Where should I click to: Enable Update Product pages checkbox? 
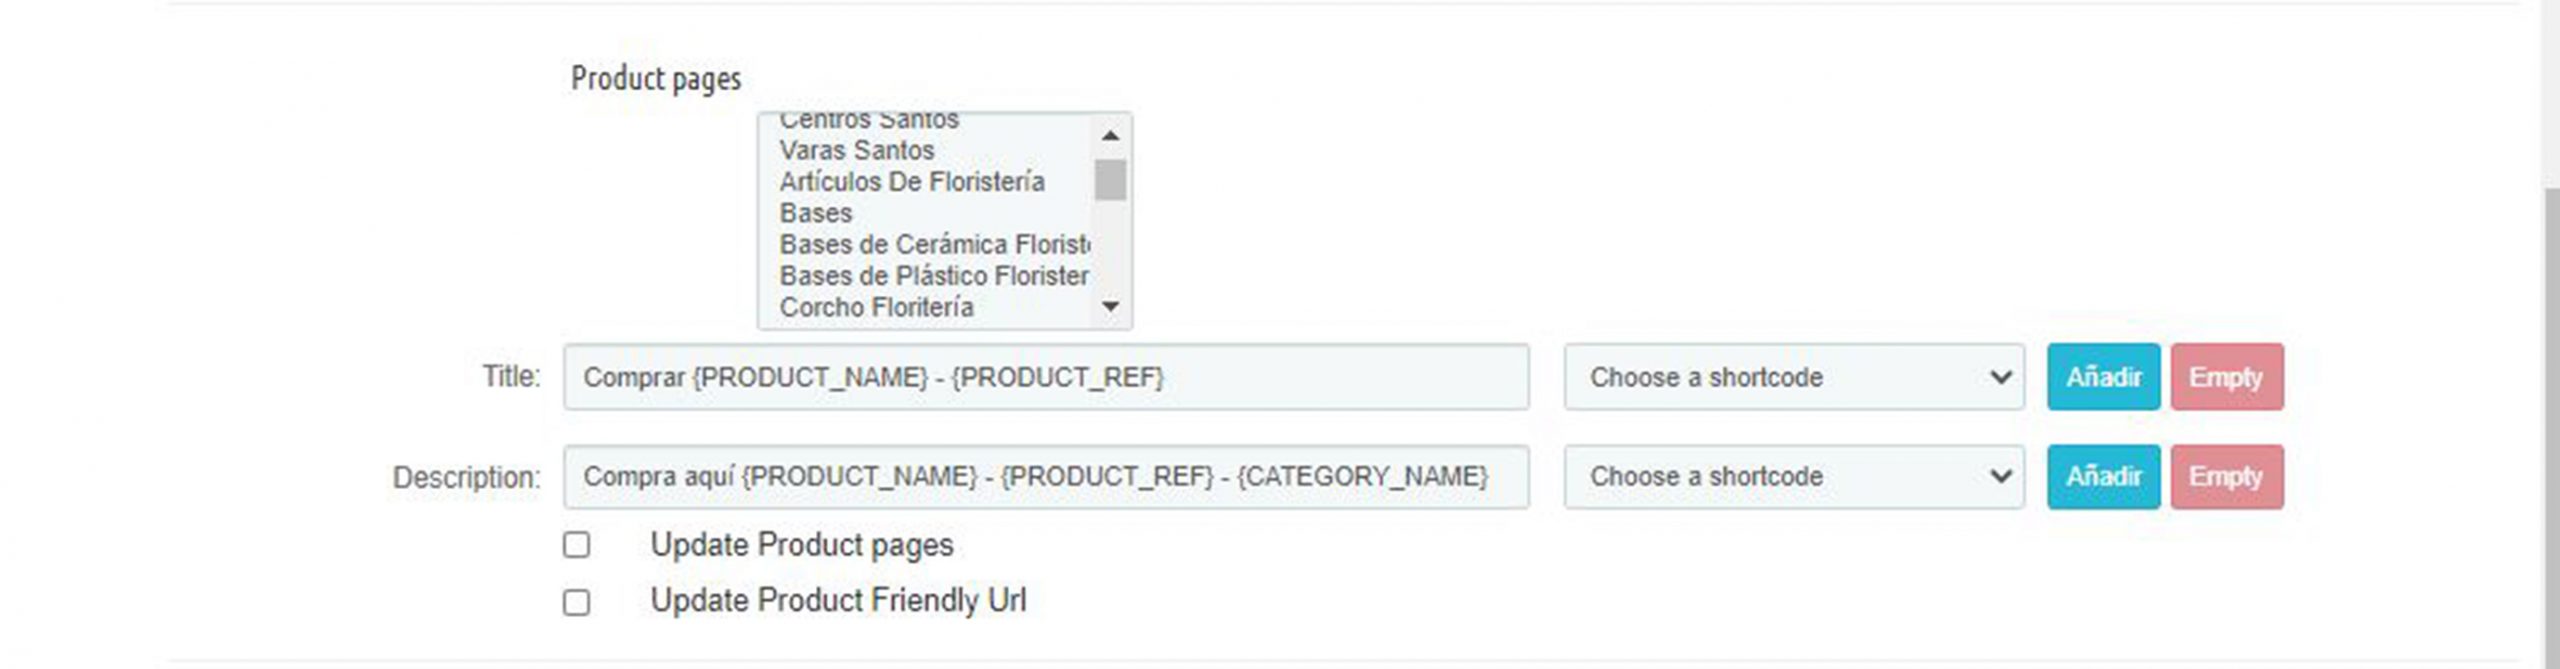click(x=576, y=545)
